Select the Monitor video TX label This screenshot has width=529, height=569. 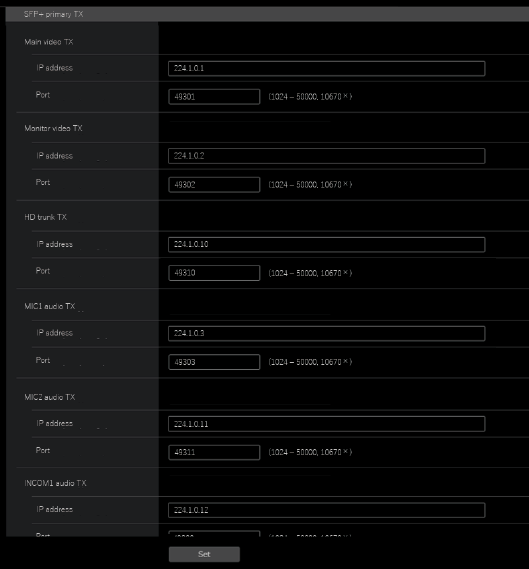(53, 128)
